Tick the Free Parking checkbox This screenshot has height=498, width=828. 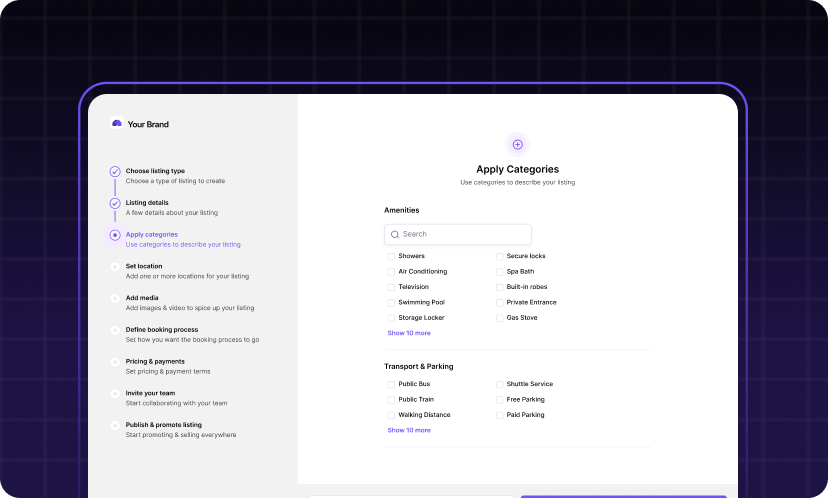(499, 399)
